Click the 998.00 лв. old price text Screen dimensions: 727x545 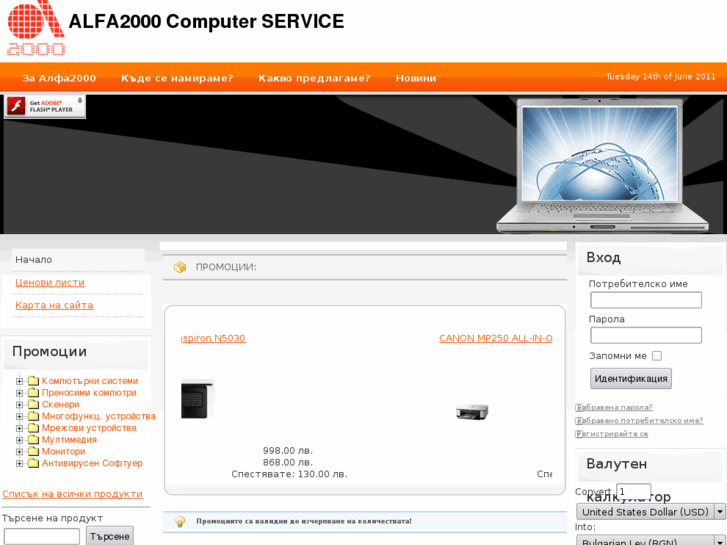[x=288, y=450]
